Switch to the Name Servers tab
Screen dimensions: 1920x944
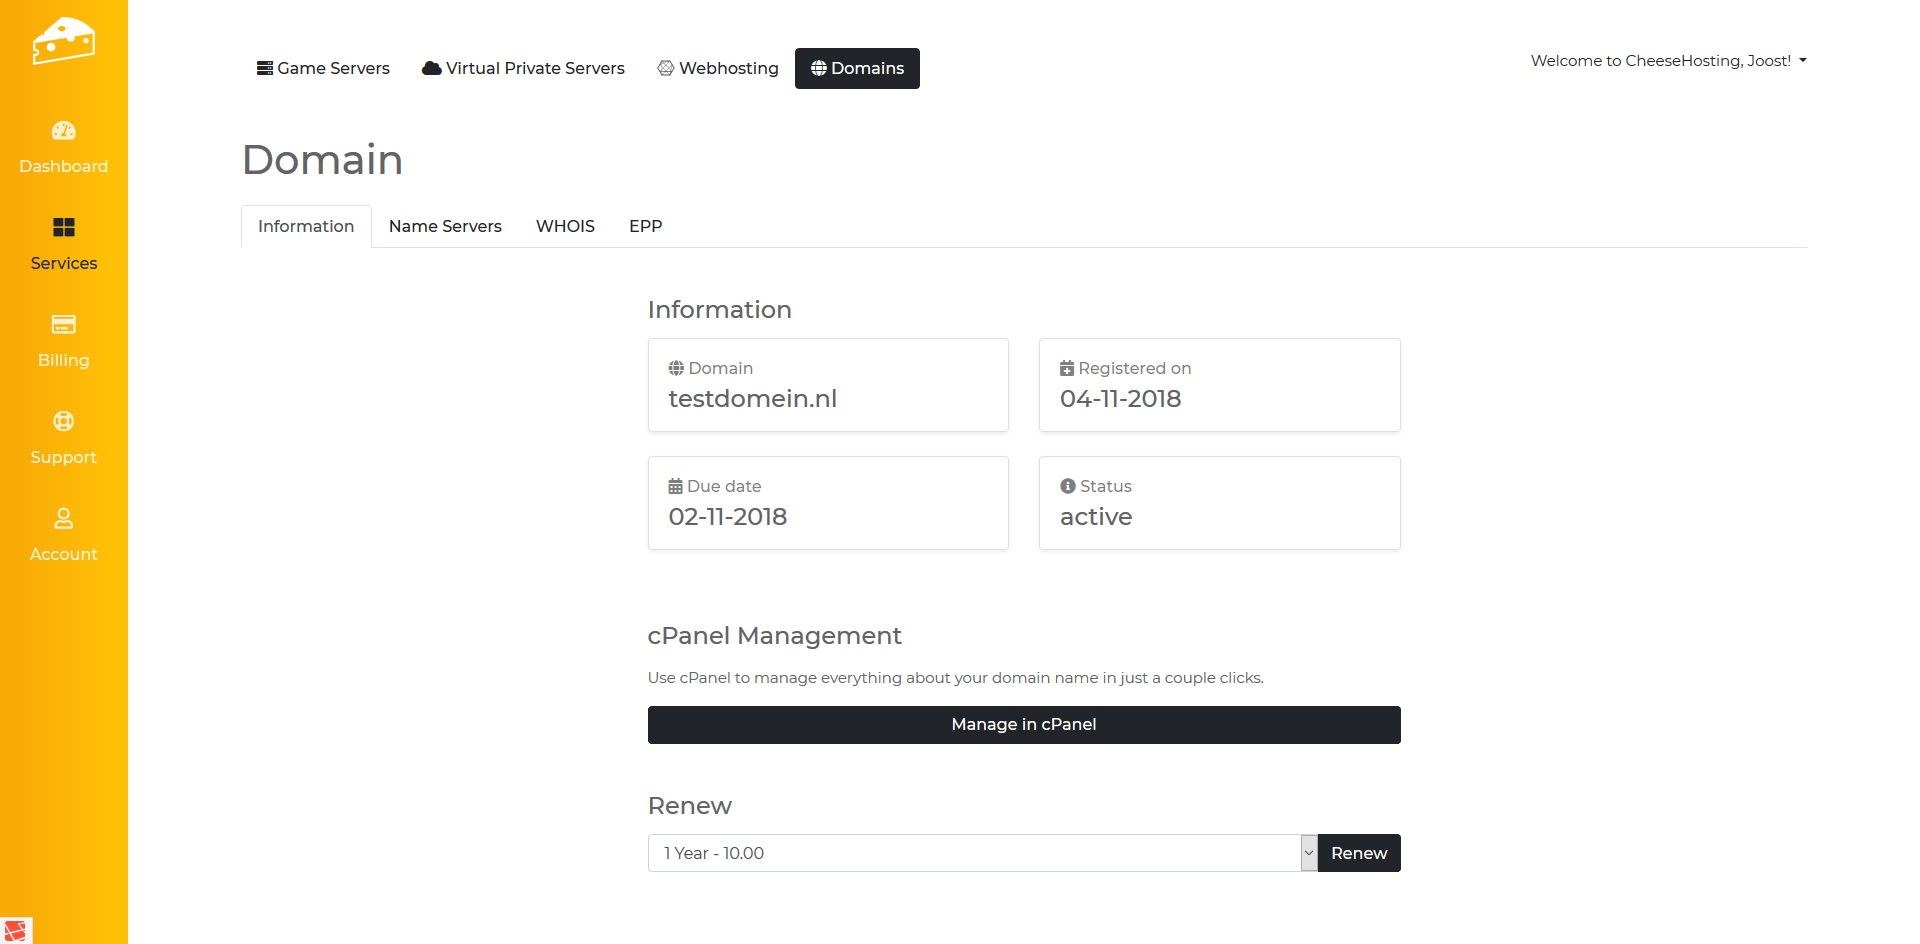[x=445, y=226]
